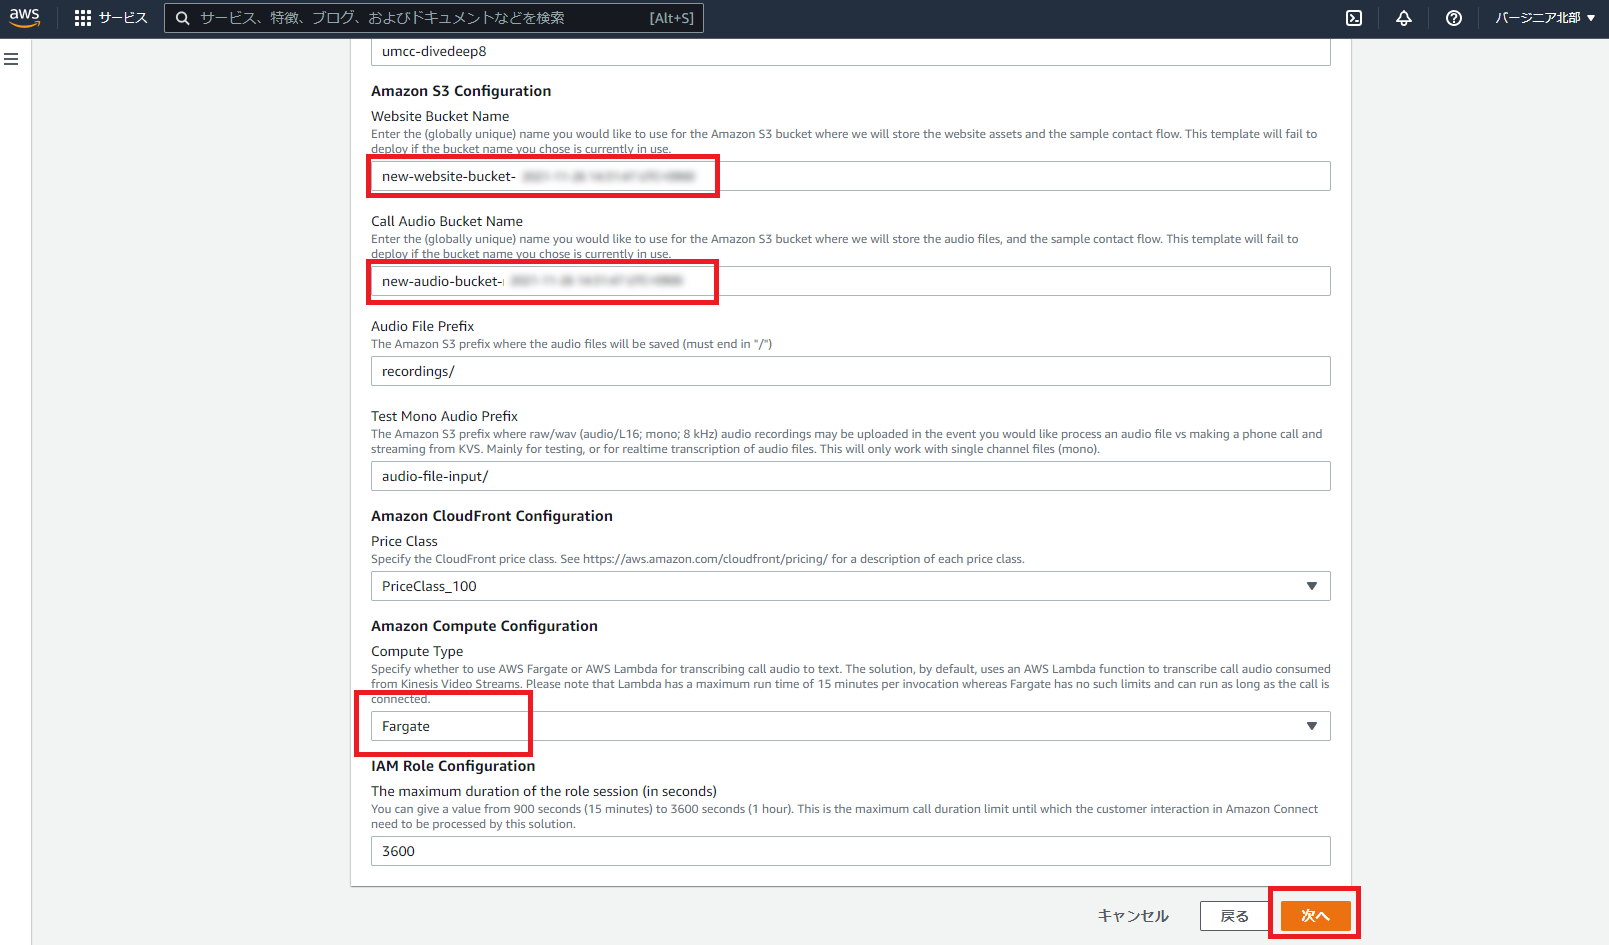Launch CloudShell terminal icon
This screenshot has width=1609, height=945.
coord(1354,18)
